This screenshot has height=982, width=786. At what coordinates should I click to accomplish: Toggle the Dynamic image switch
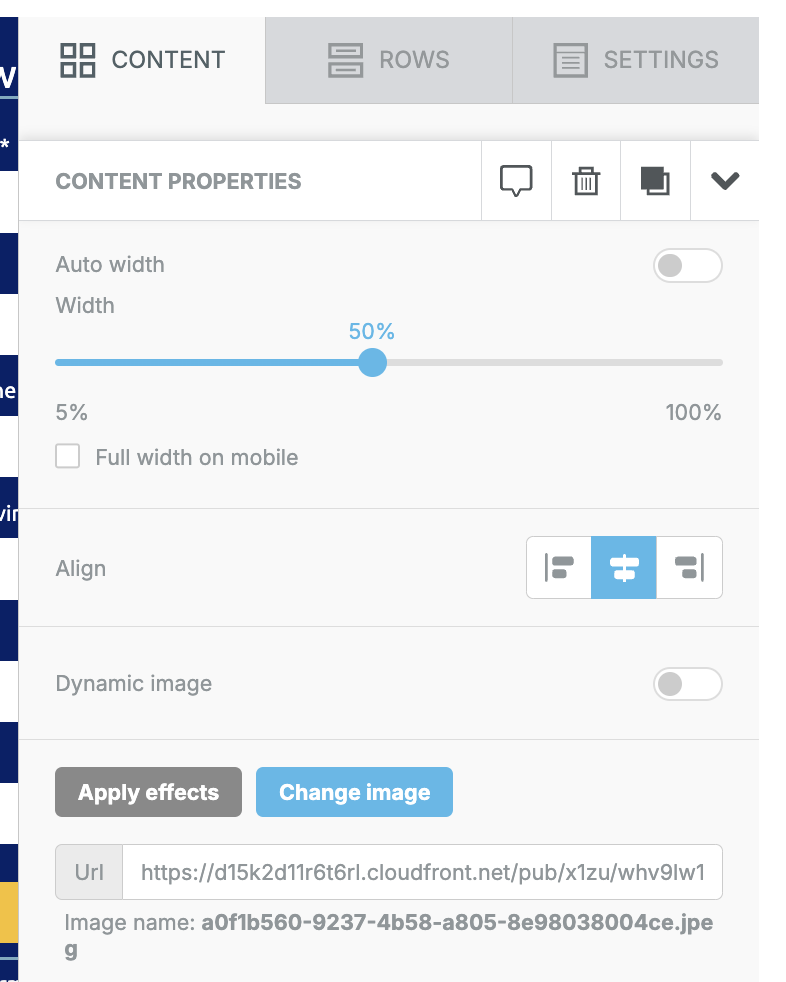click(x=688, y=684)
